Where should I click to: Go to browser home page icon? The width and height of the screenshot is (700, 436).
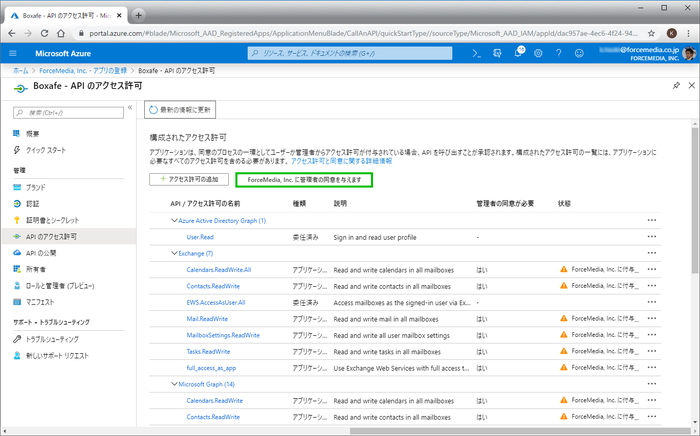tap(61, 33)
